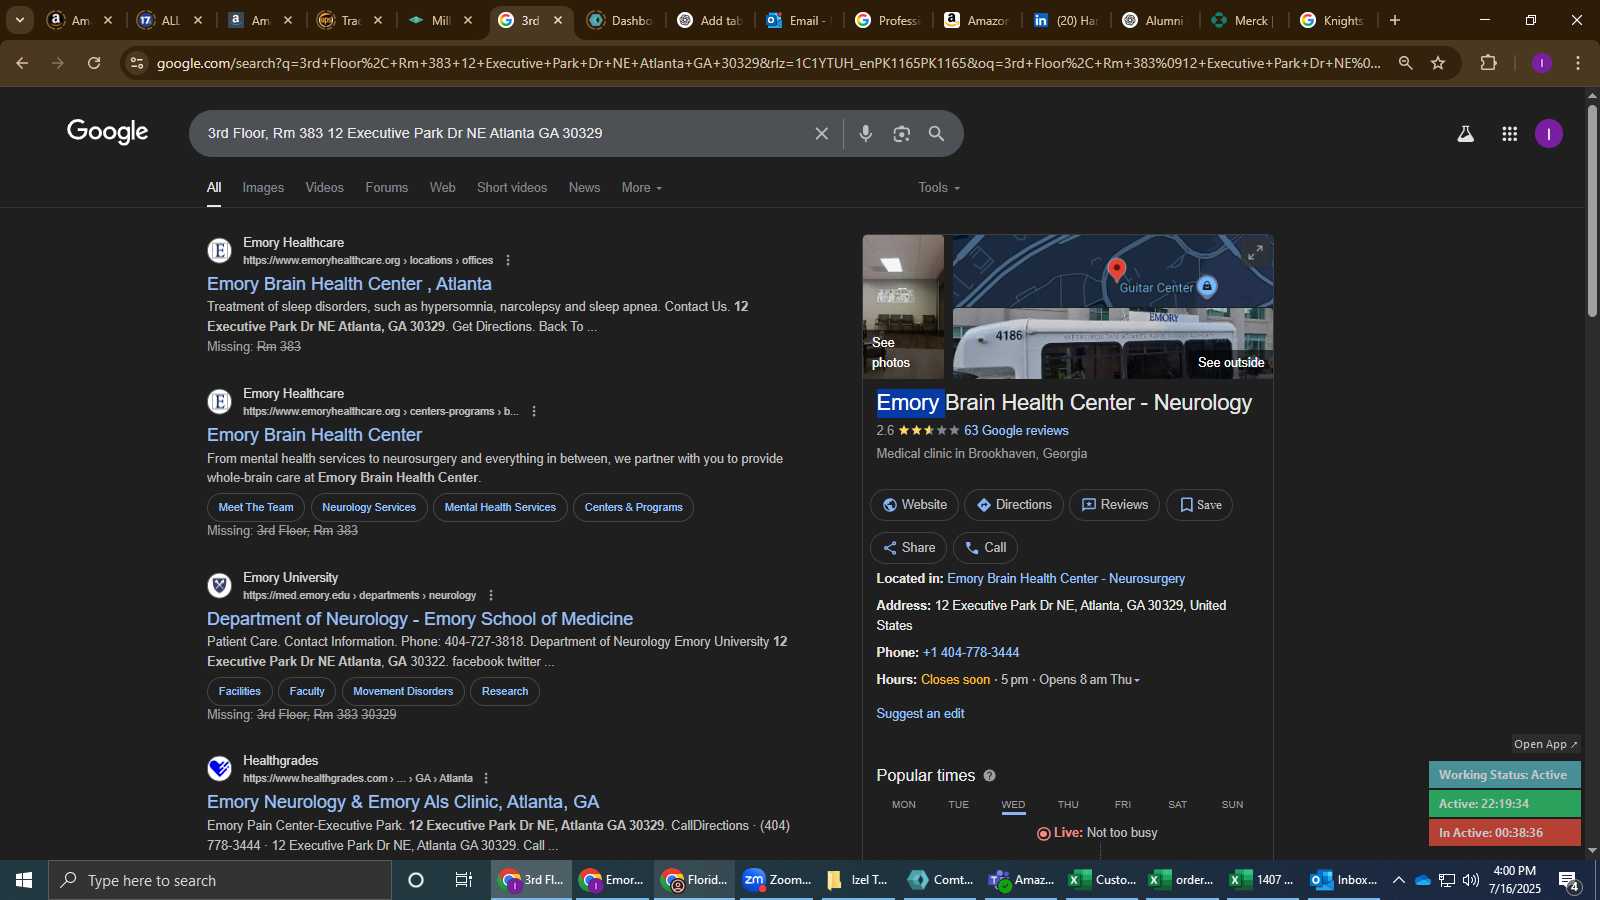Open Emory Brain Health Center, Atlanta link
The image size is (1600, 900).
[349, 284]
